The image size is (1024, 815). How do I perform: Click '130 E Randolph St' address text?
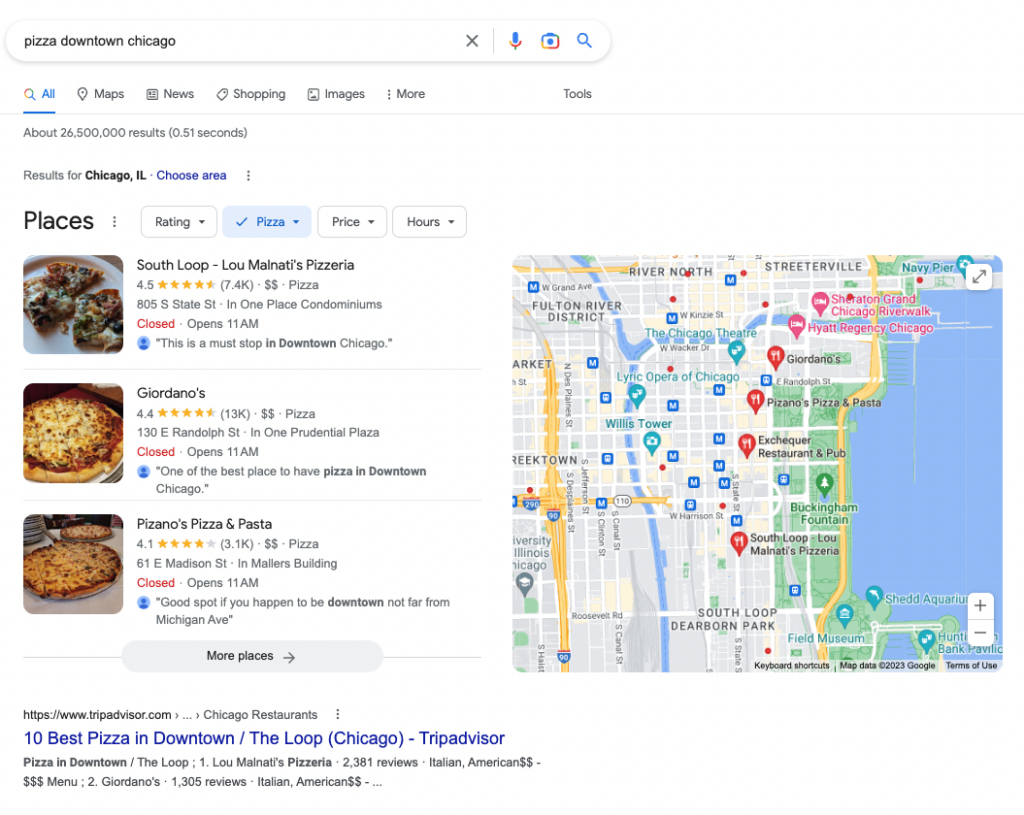point(188,432)
